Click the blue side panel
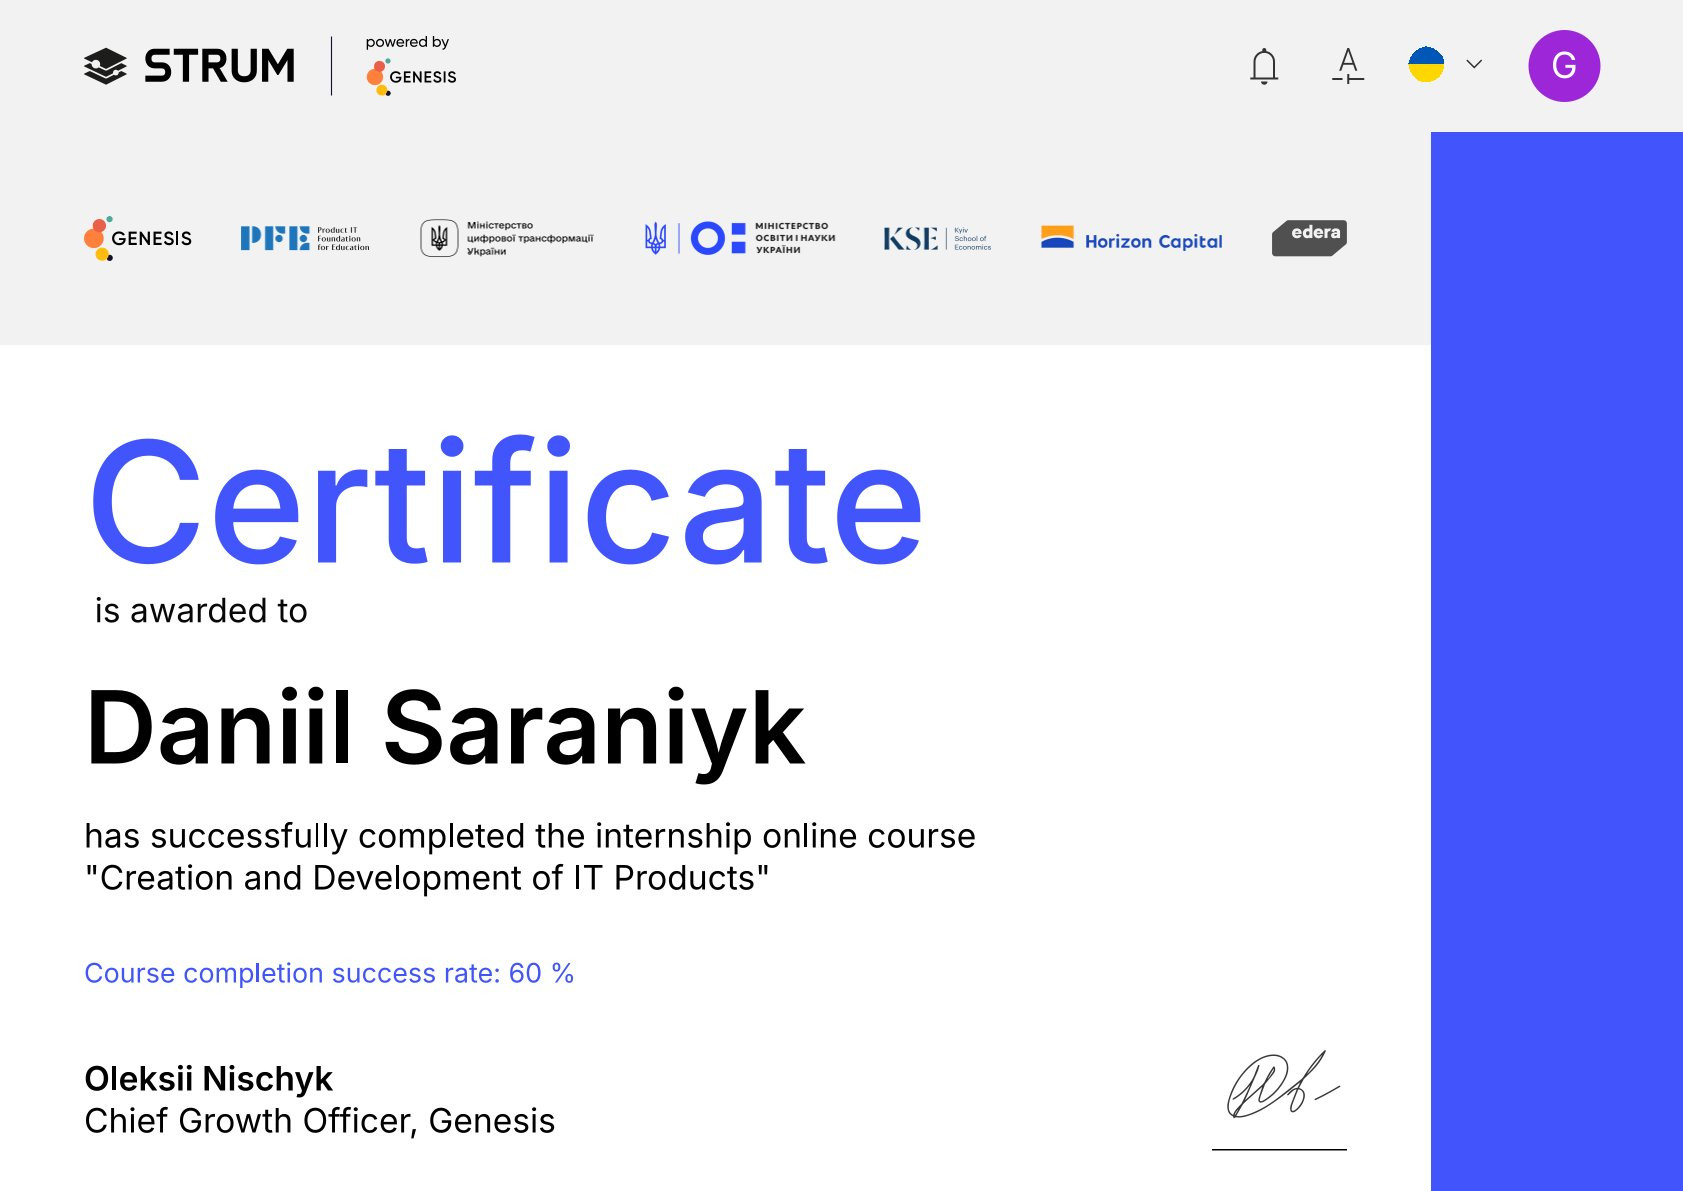 click(1556, 660)
